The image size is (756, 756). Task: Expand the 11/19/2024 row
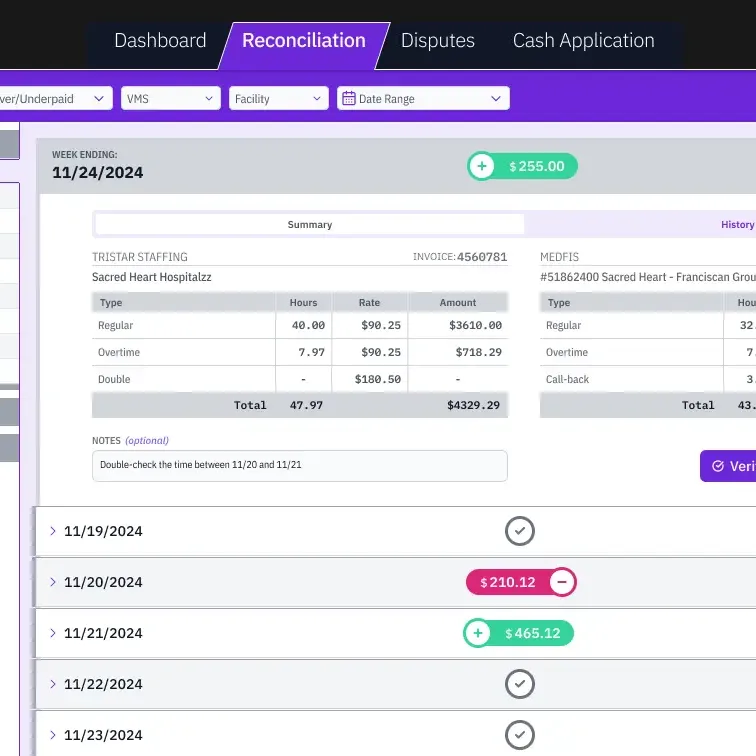[53, 531]
